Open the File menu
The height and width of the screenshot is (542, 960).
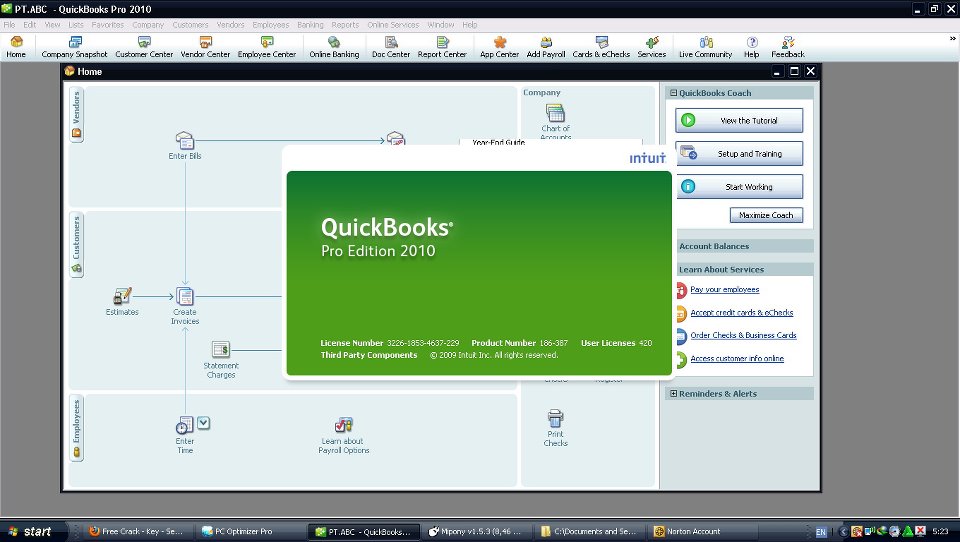[9, 25]
